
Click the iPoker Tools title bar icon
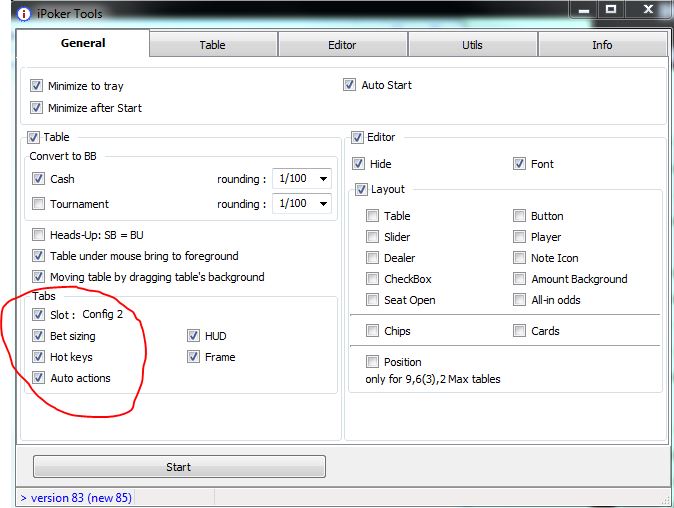(24, 14)
